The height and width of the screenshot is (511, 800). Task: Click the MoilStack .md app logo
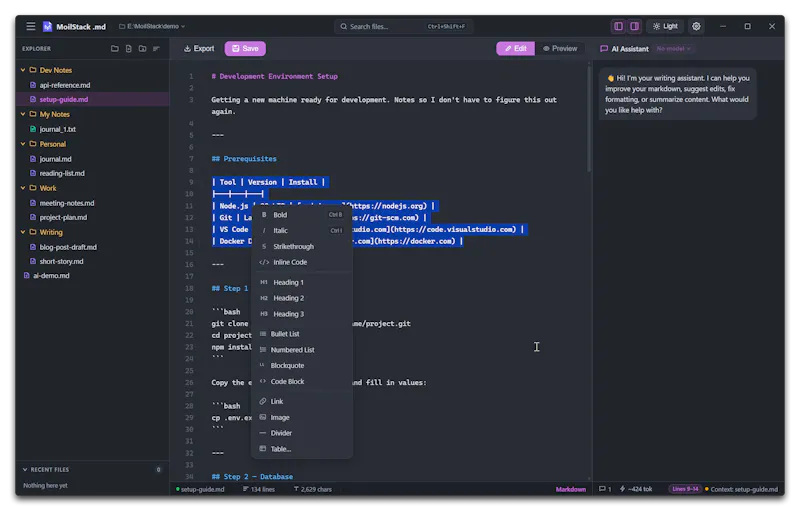tap(47, 27)
